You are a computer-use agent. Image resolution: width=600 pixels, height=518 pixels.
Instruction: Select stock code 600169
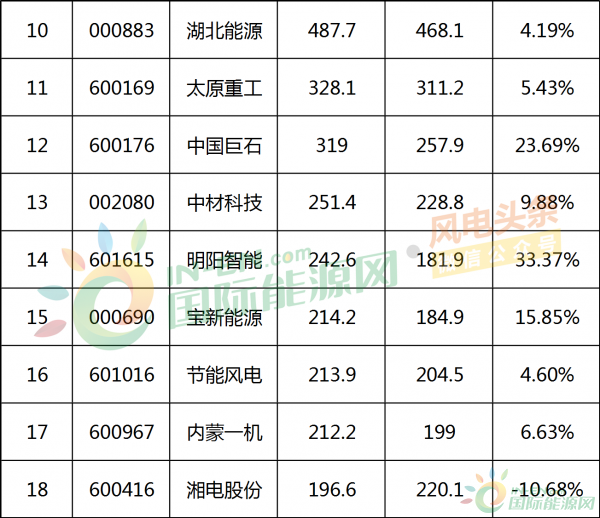[x=122, y=88]
